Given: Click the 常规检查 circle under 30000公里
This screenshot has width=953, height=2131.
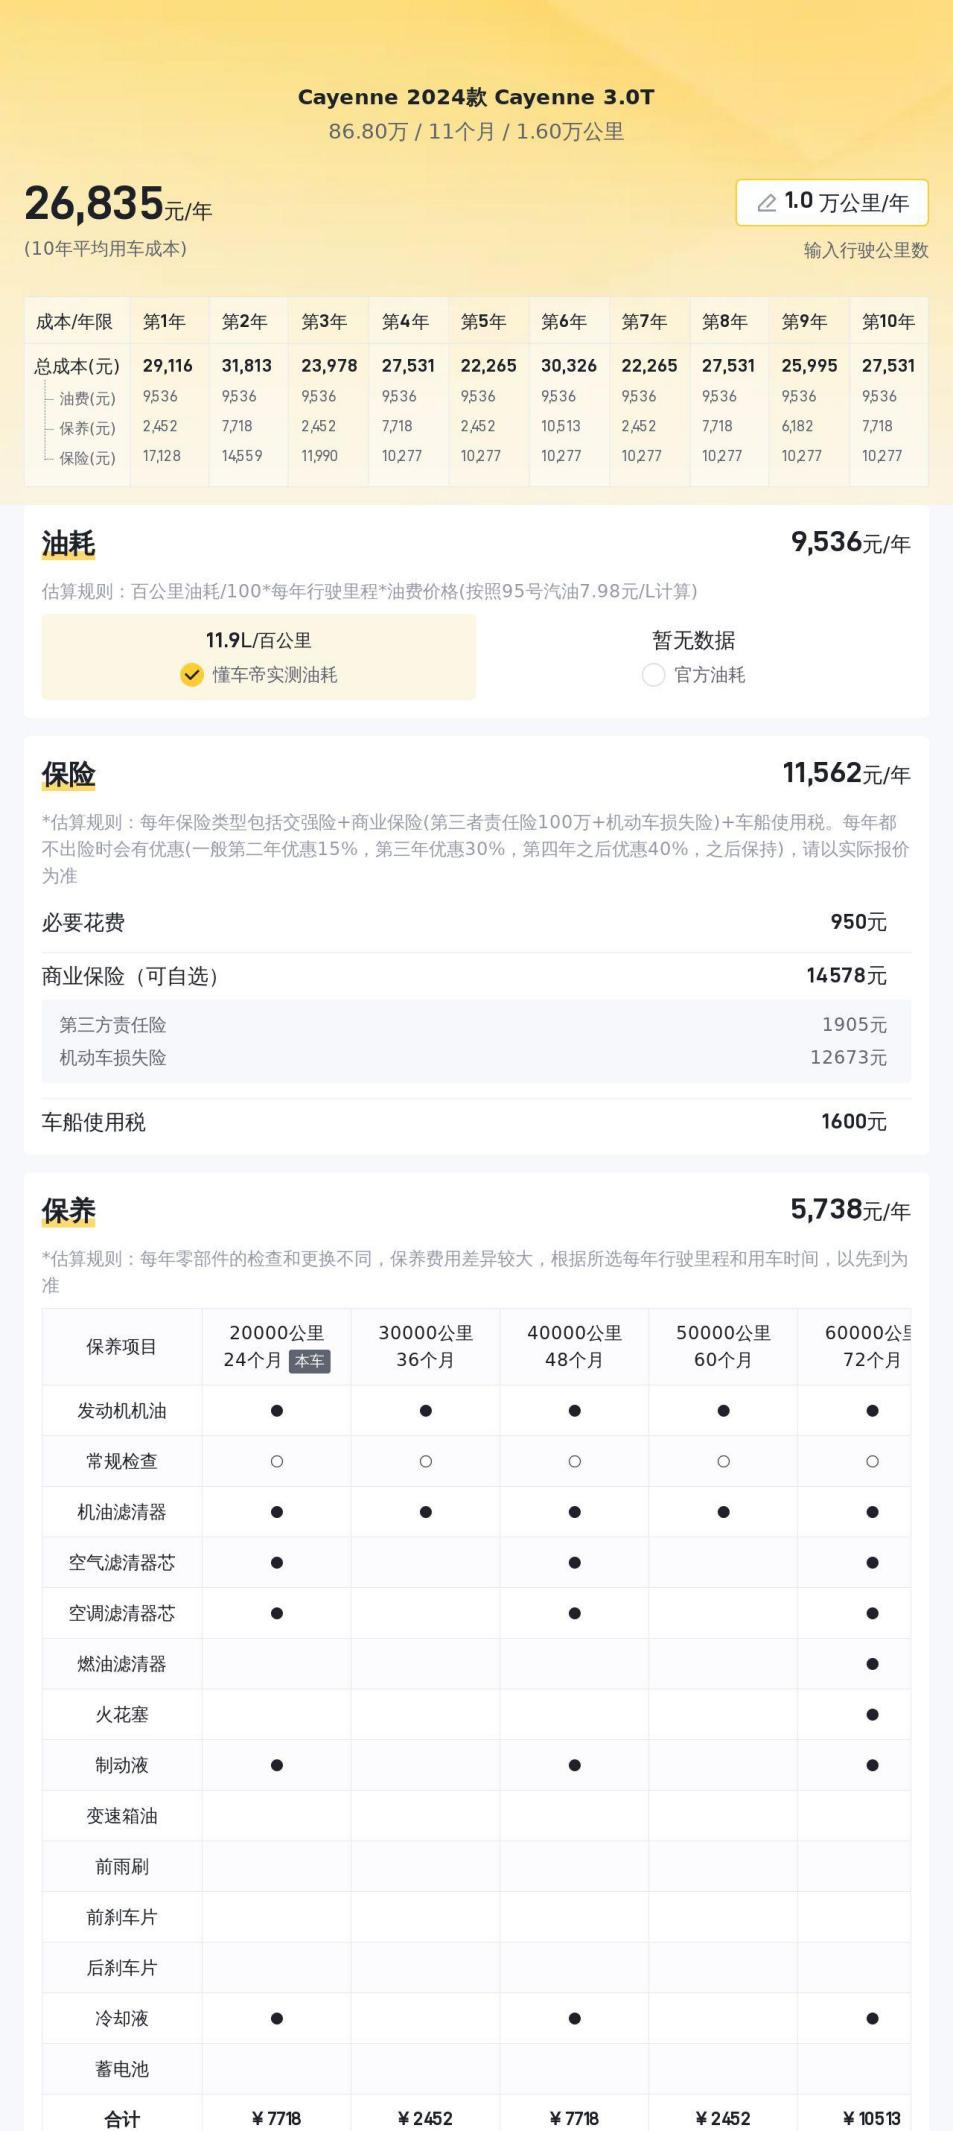Looking at the screenshot, I should click(426, 1462).
